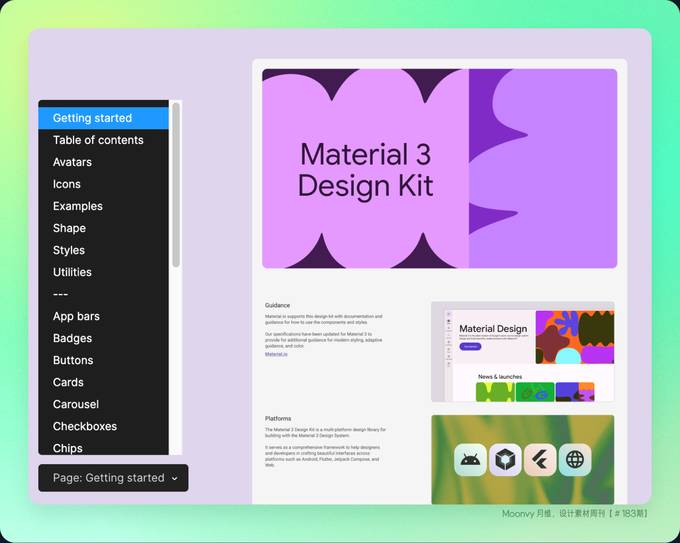680x543 pixels.
Task: Follow the Material.io link under Guidance
Action: (276, 354)
